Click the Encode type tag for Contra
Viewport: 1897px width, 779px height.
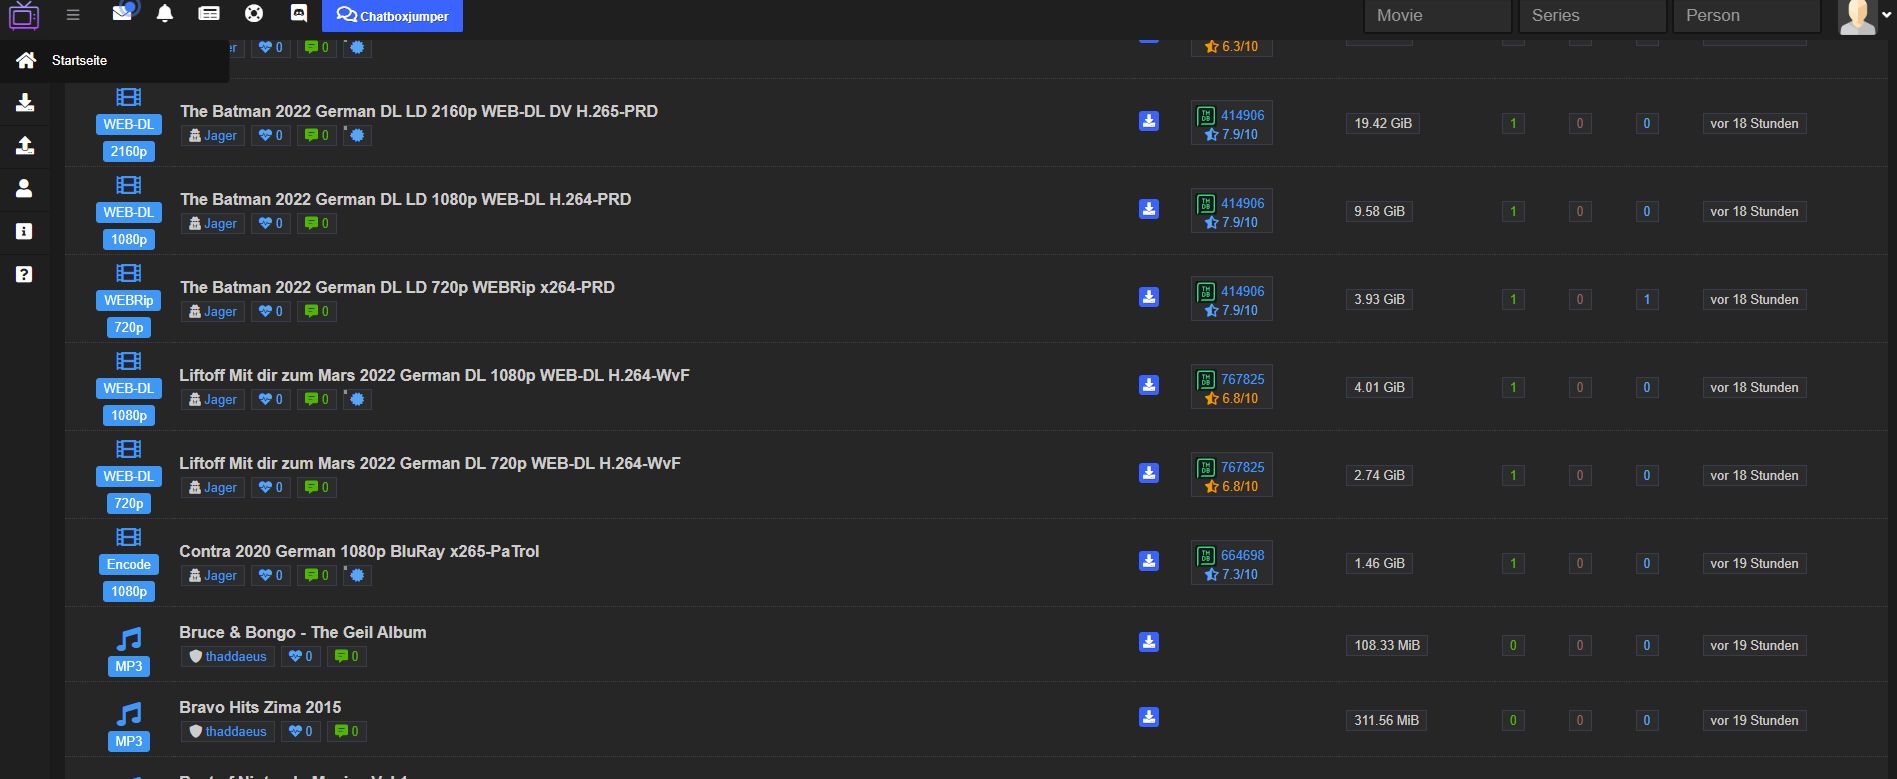pos(129,564)
